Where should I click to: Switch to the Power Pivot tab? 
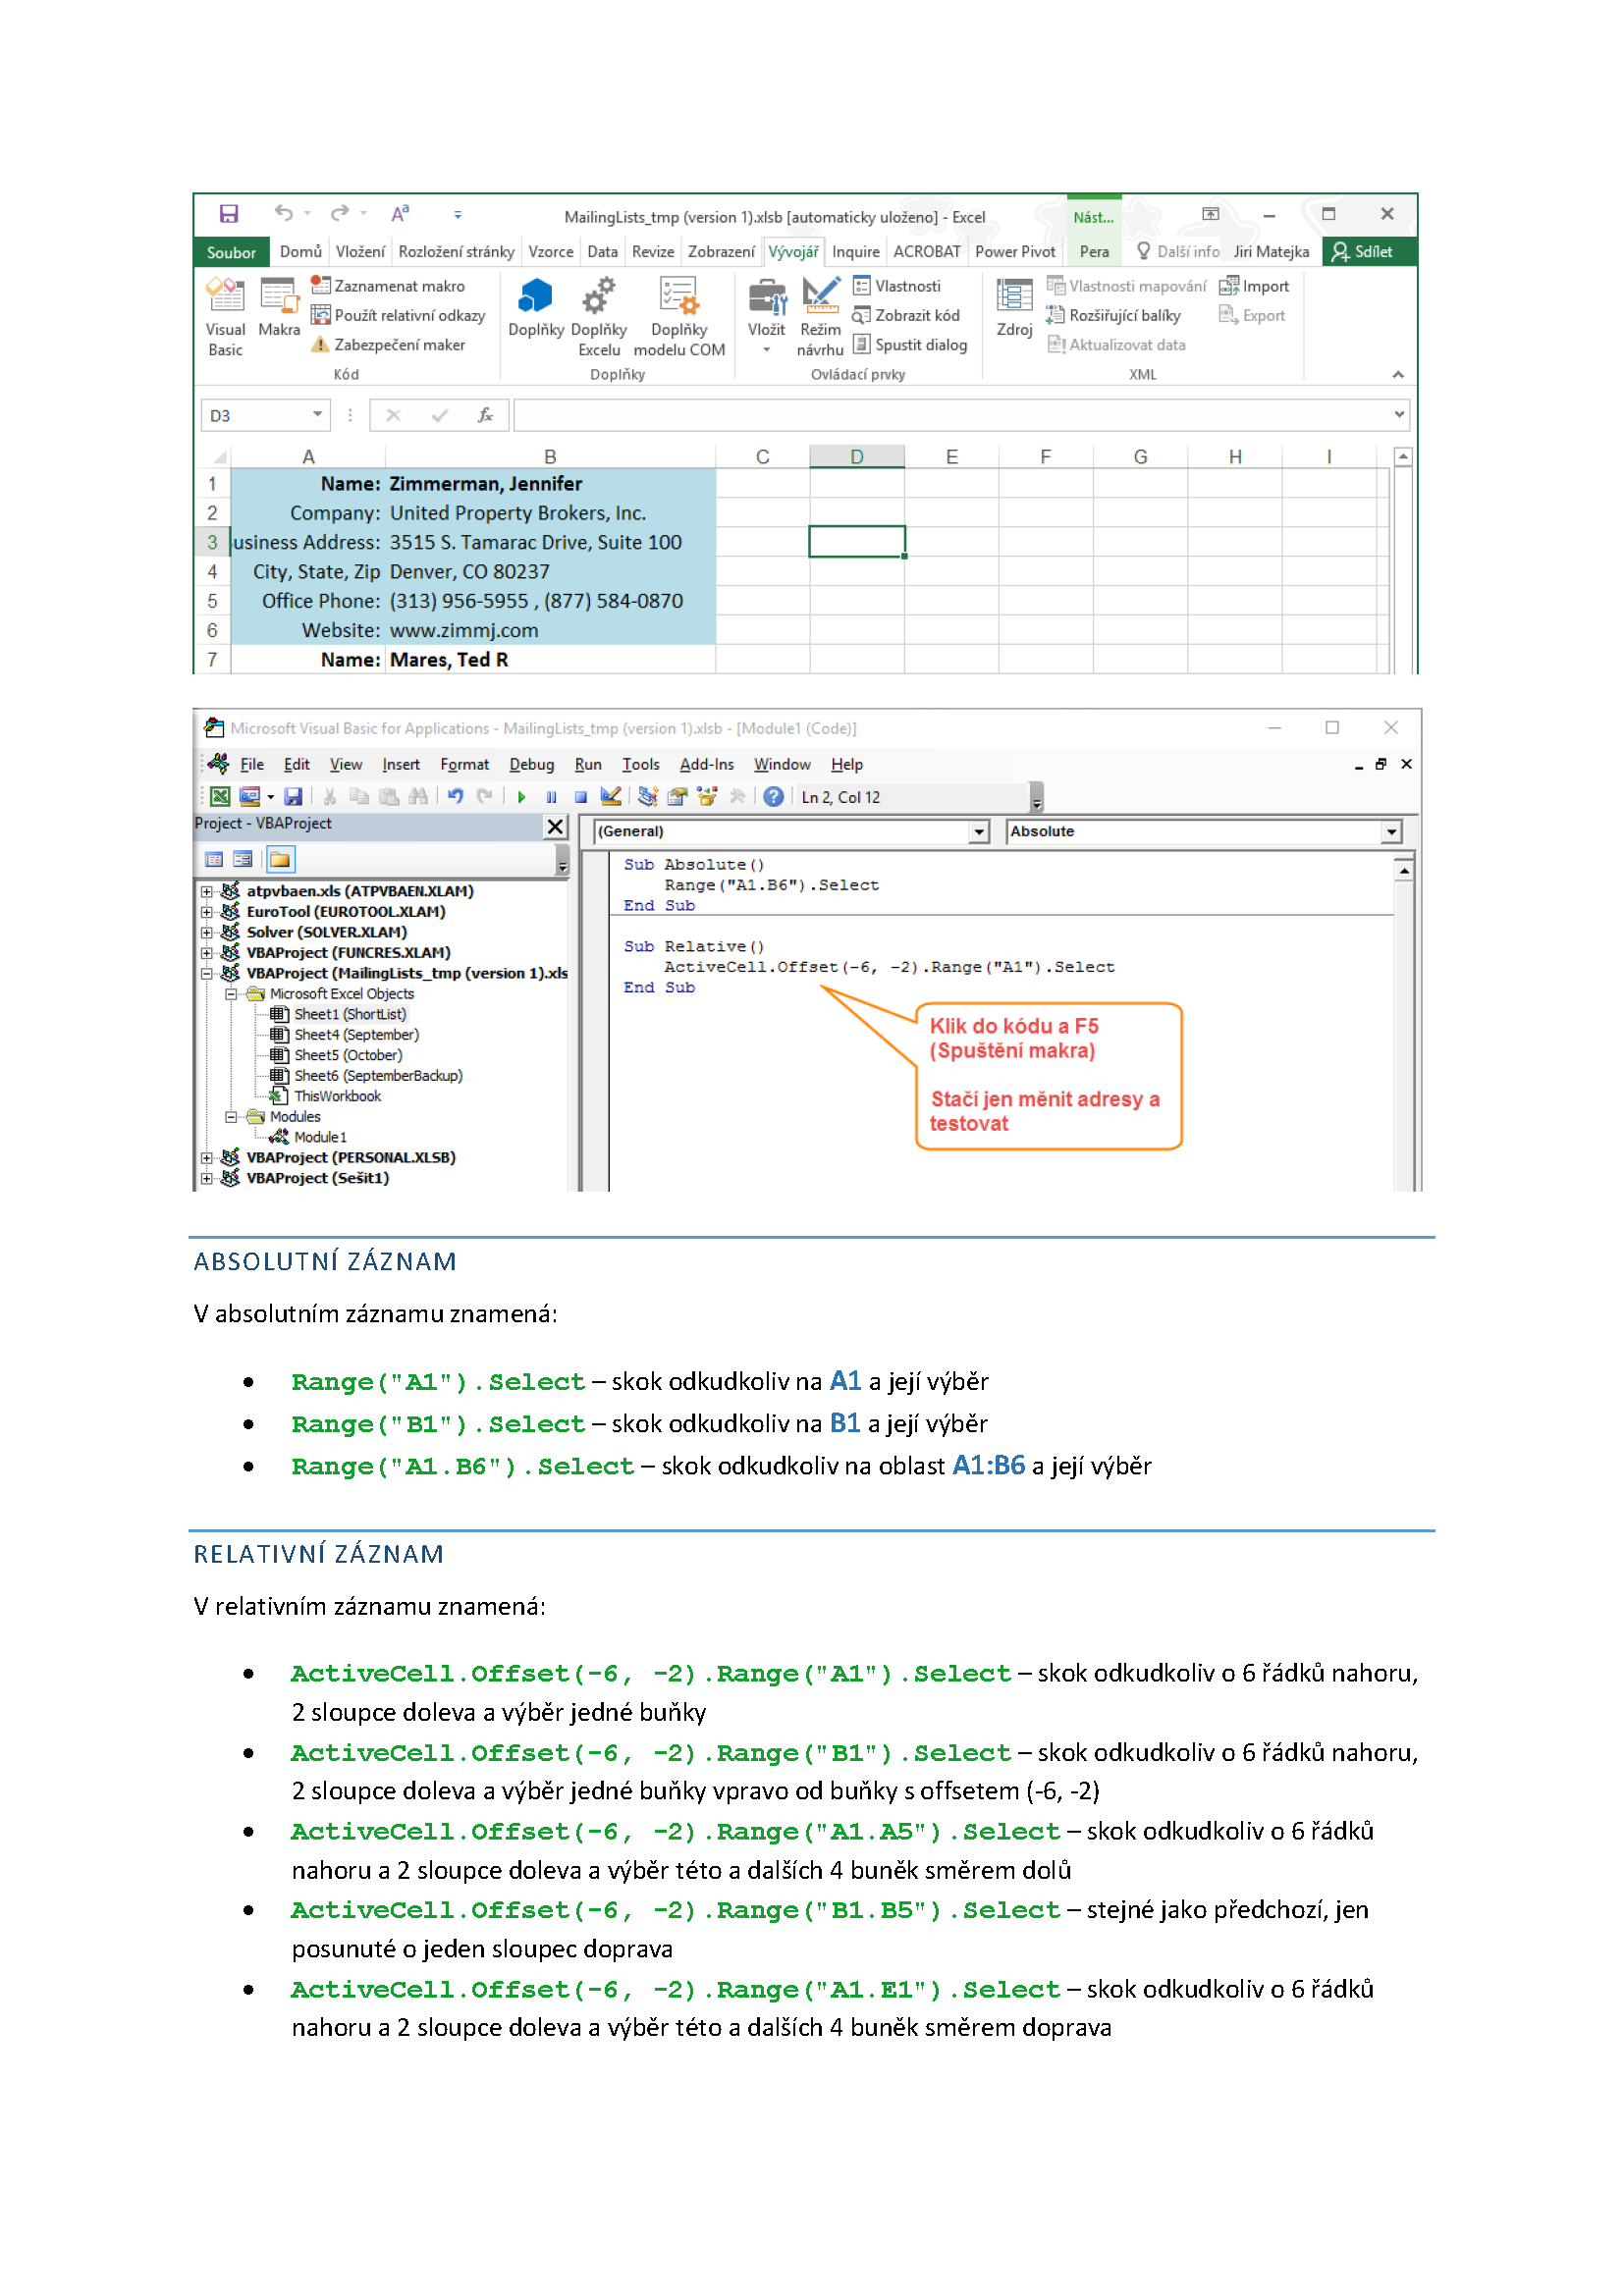tap(1015, 252)
